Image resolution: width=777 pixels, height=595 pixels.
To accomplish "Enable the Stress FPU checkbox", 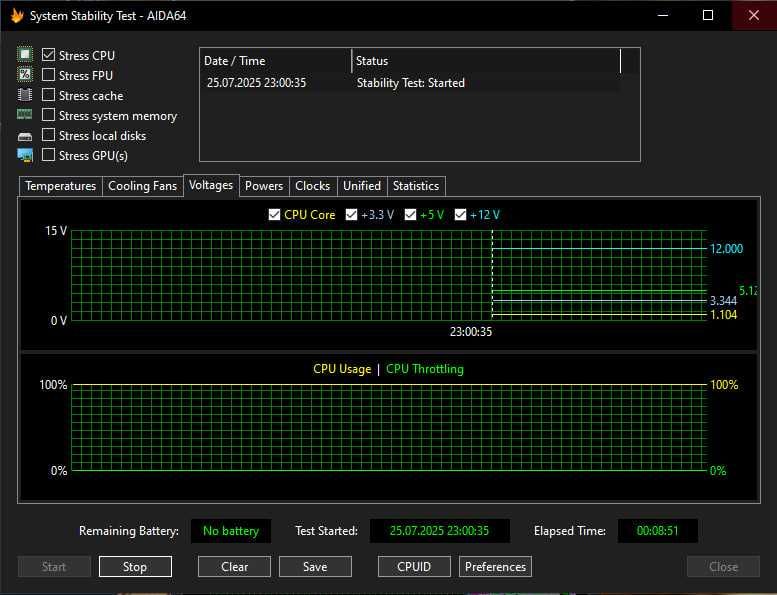I will [49, 75].
